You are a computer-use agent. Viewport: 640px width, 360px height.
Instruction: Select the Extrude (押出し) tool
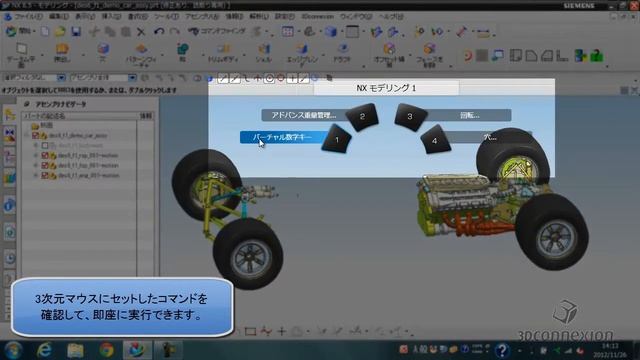[x=62, y=53]
